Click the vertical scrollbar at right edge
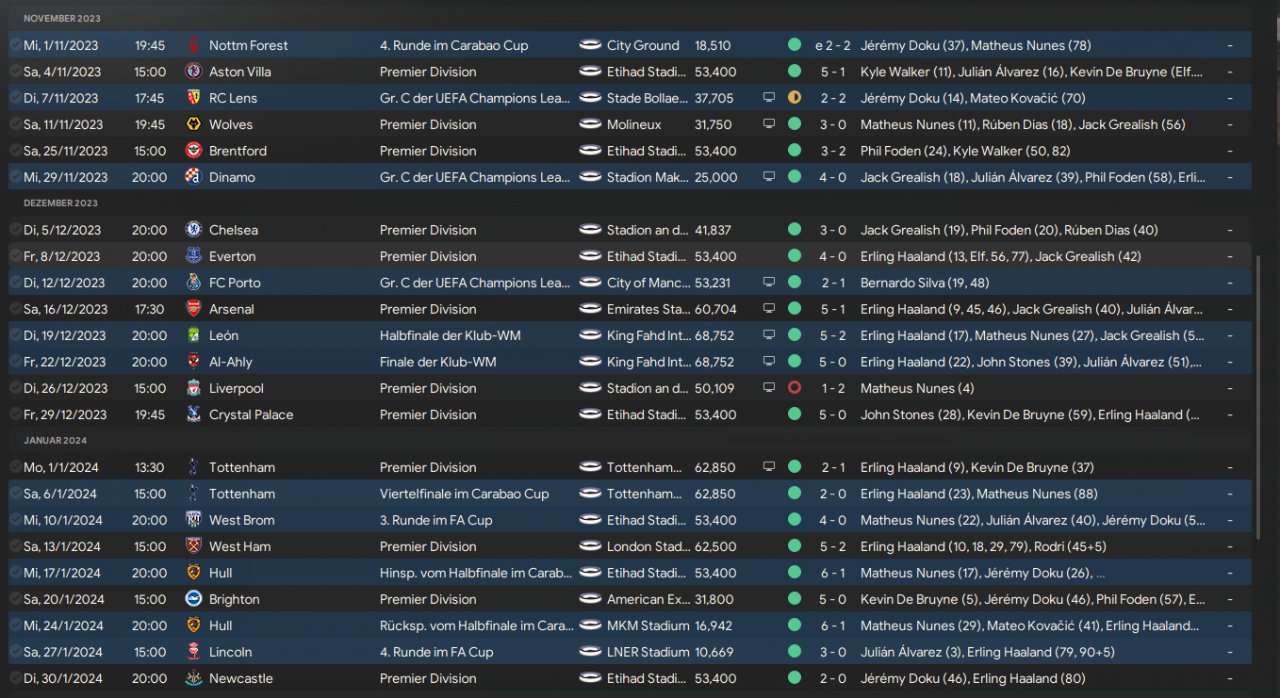 tap(1259, 396)
